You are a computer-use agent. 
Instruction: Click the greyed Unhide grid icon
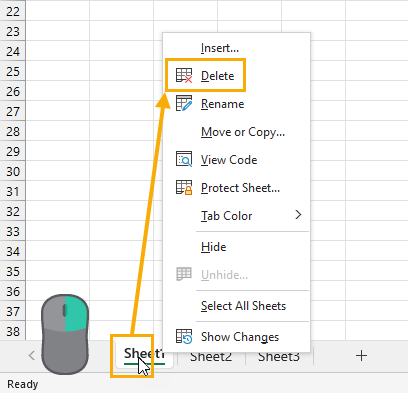[x=184, y=274]
